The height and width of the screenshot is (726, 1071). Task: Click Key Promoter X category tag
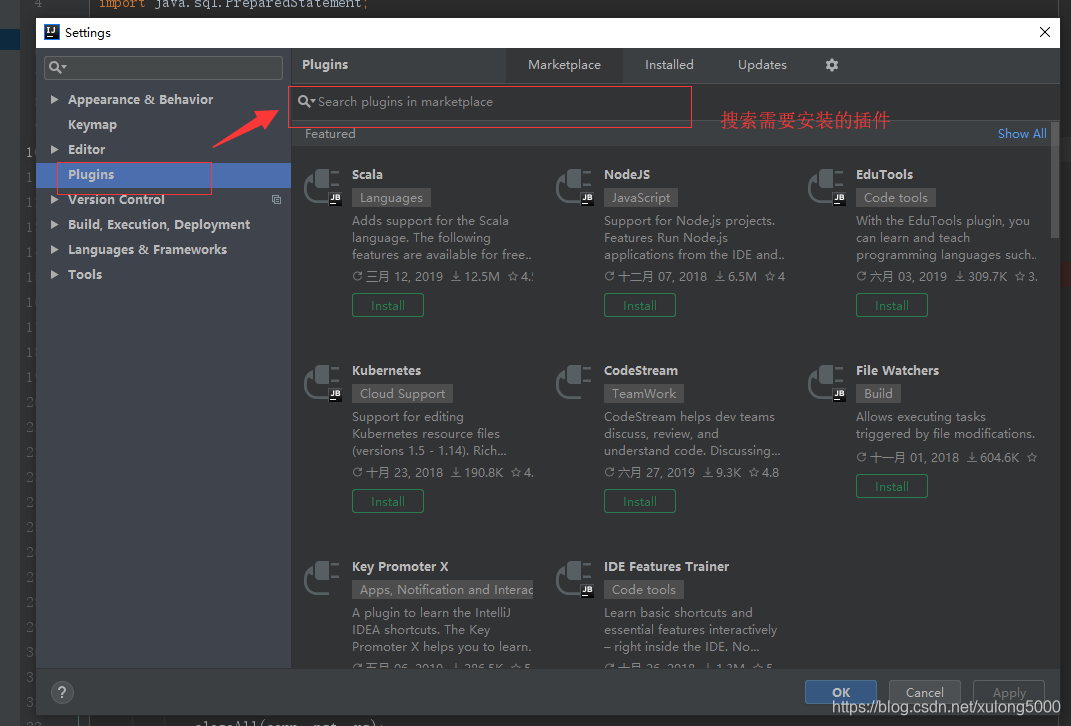[x=443, y=590]
